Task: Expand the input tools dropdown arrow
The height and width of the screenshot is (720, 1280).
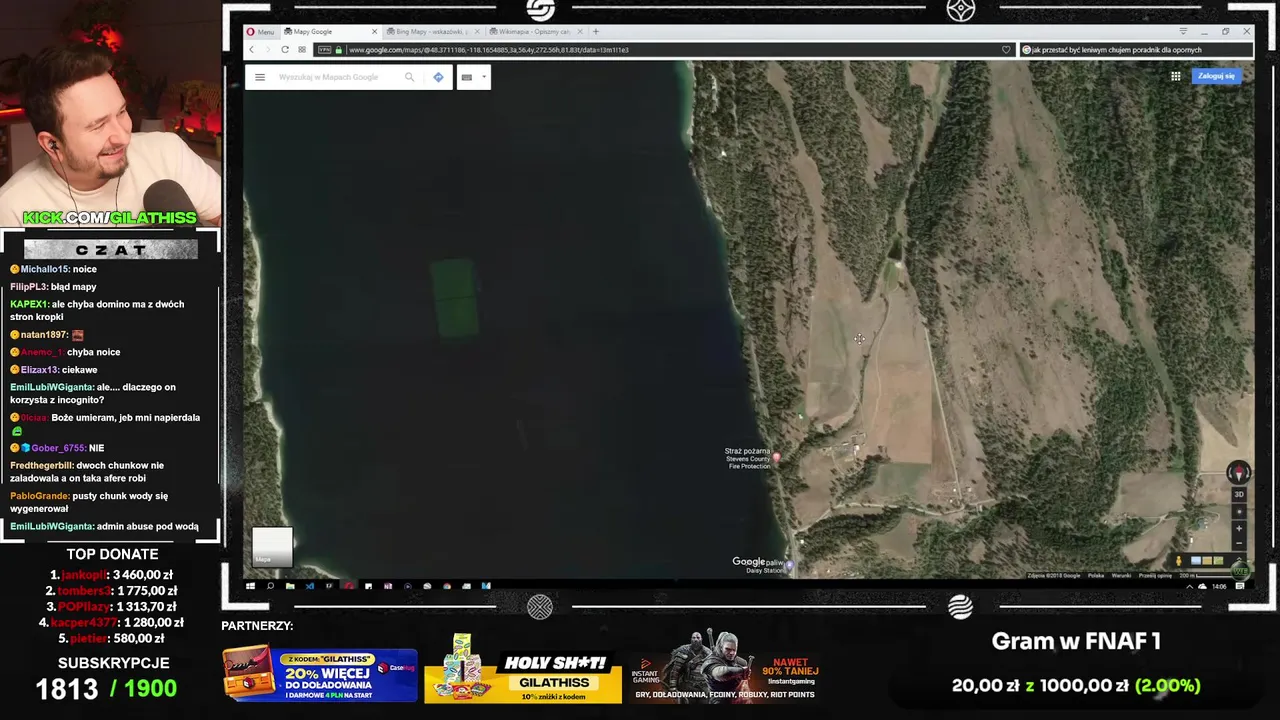Action: pyautogui.click(x=484, y=77)
